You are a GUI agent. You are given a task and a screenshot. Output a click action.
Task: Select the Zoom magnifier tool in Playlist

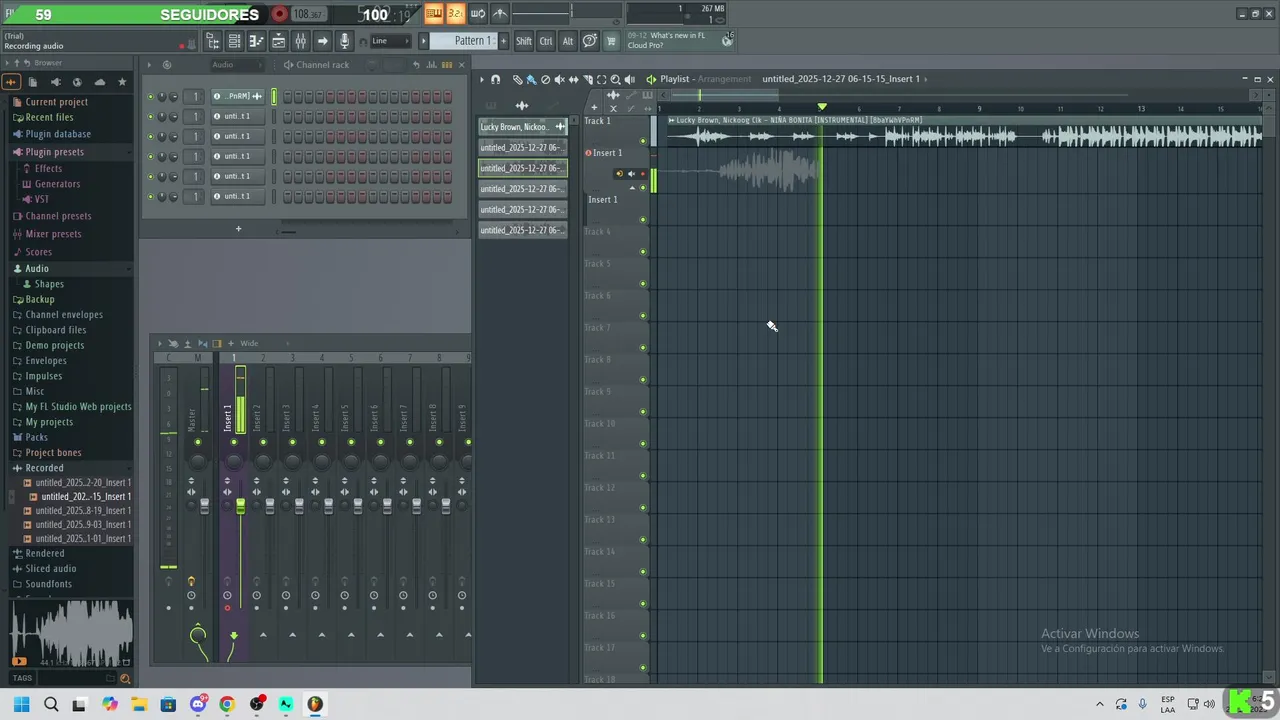(x=615, y=79)
